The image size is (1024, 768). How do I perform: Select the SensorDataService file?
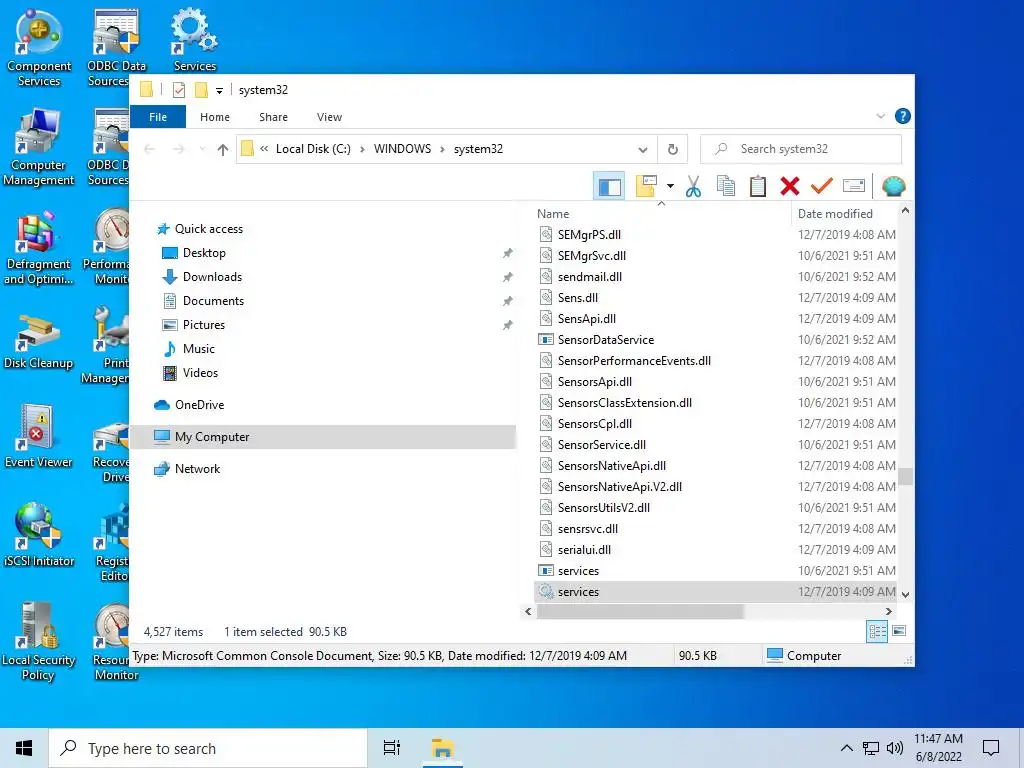click(x=605, y=340)
